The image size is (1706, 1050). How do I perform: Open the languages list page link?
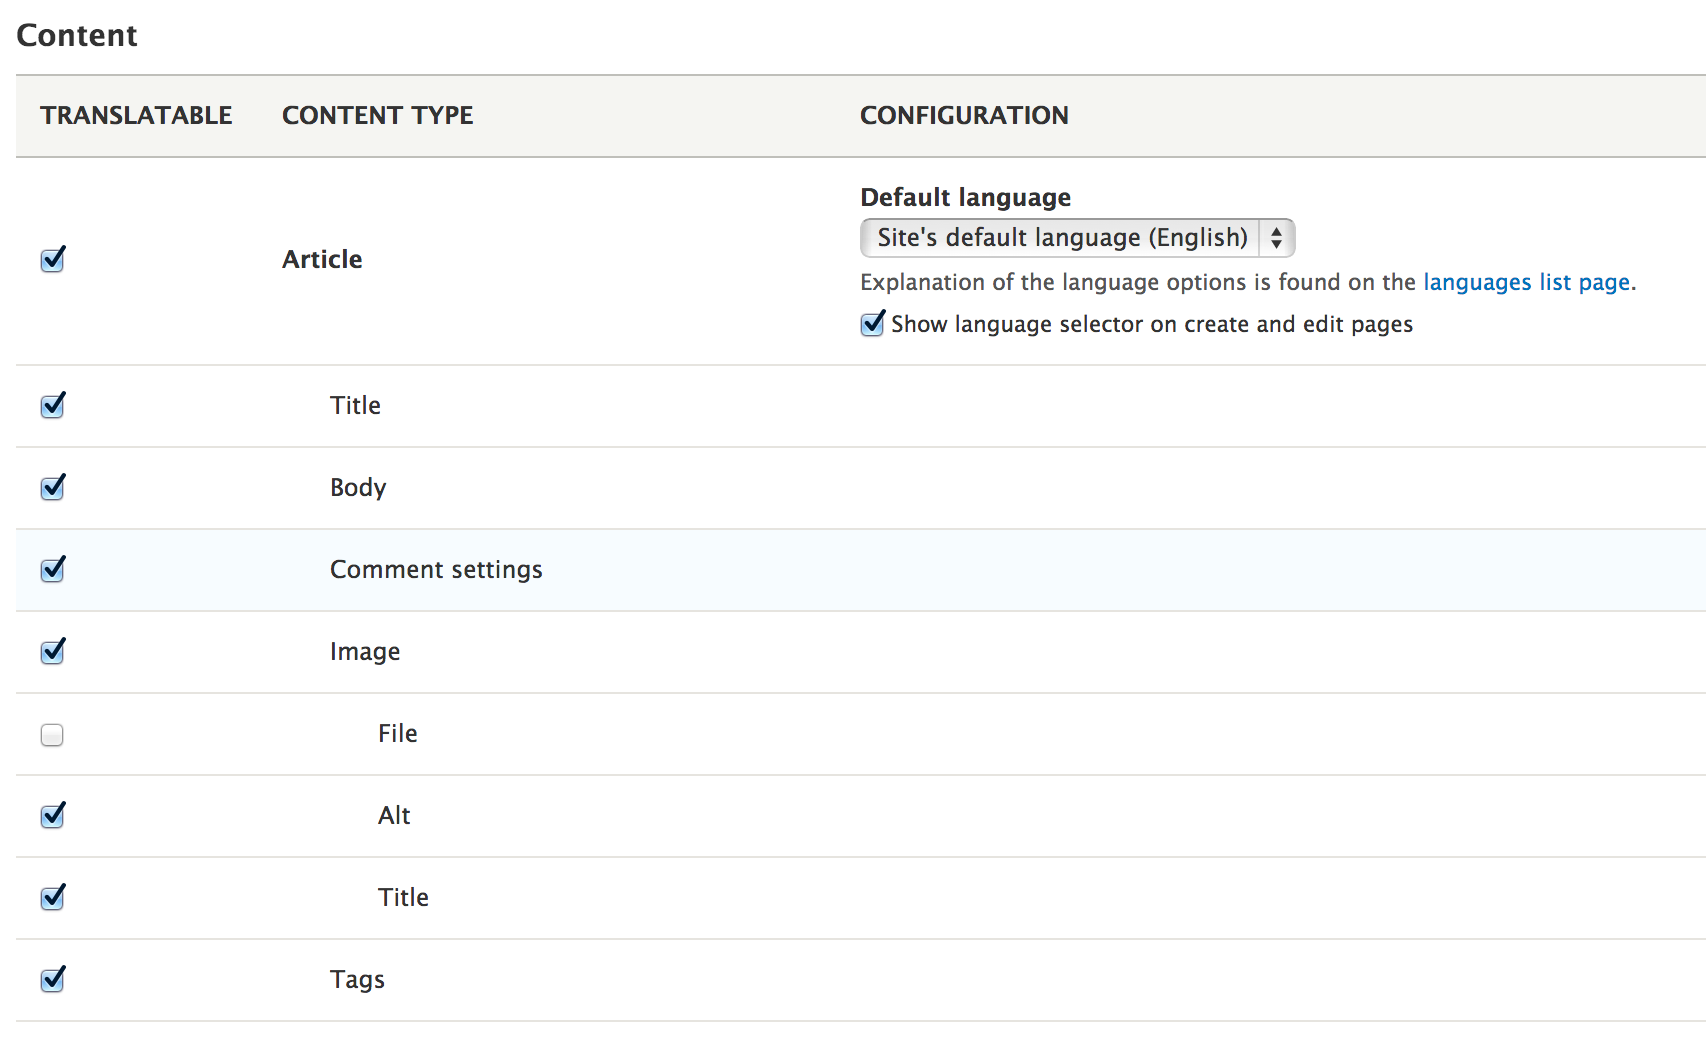pos(1526,283)
